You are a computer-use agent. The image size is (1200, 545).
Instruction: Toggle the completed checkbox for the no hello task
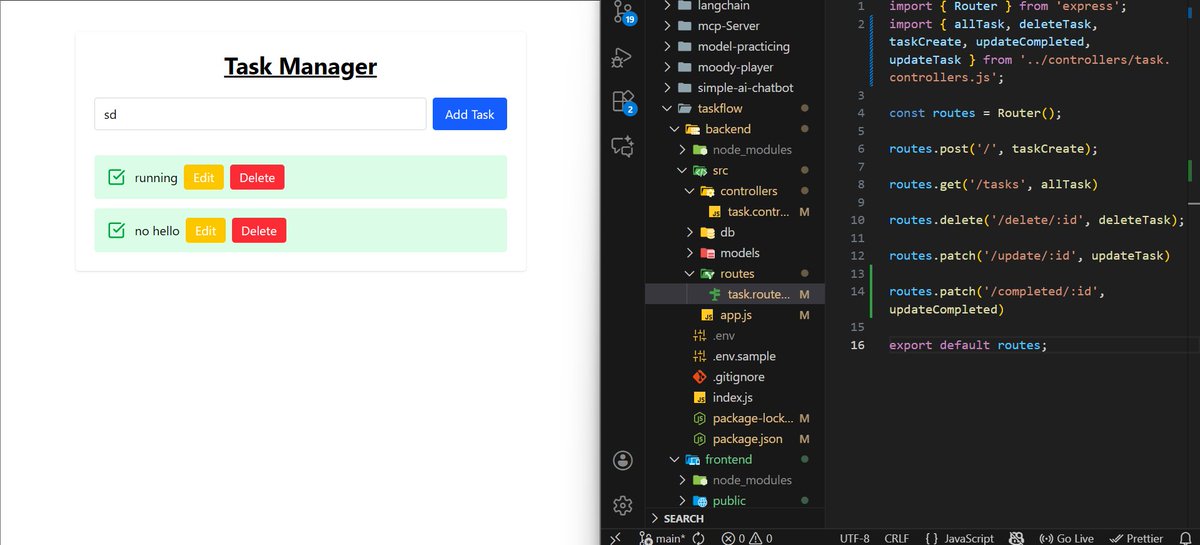116,230
